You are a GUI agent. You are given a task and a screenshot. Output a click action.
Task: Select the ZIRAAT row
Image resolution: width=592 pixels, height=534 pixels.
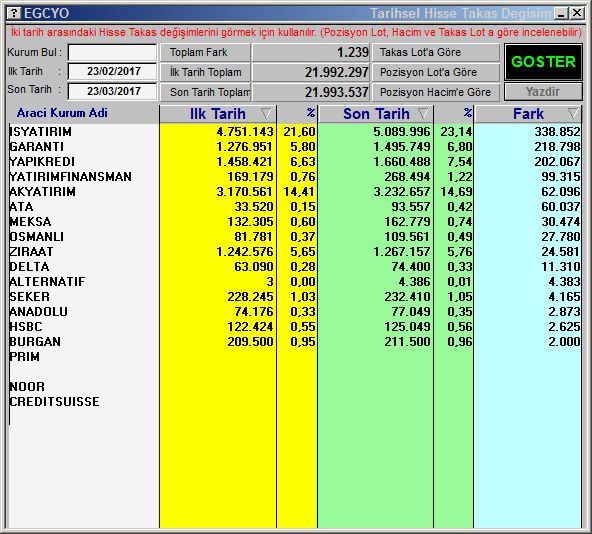[294, 252]
